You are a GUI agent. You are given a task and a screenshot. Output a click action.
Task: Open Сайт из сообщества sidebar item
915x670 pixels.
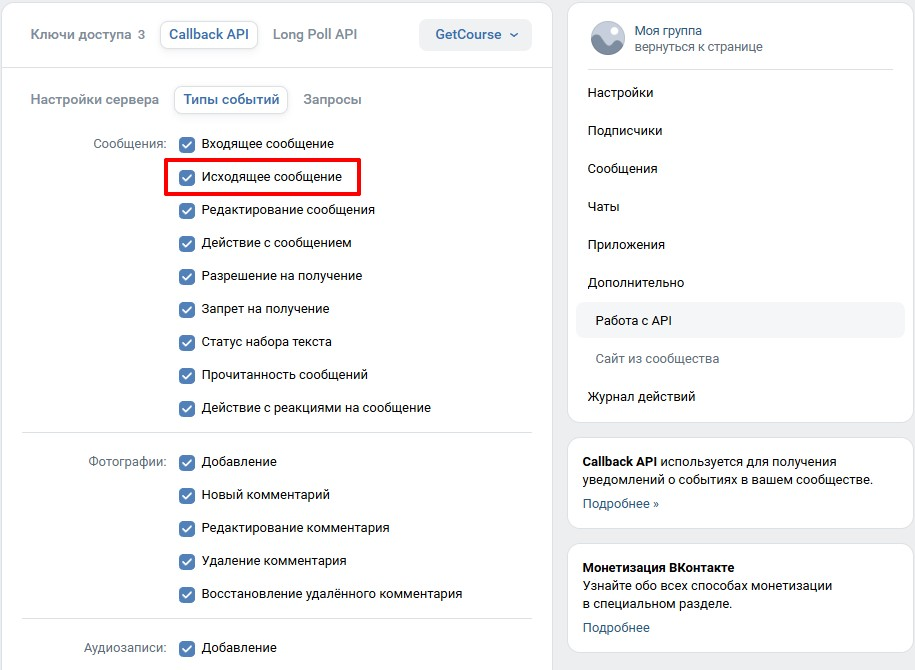[657, 359]
